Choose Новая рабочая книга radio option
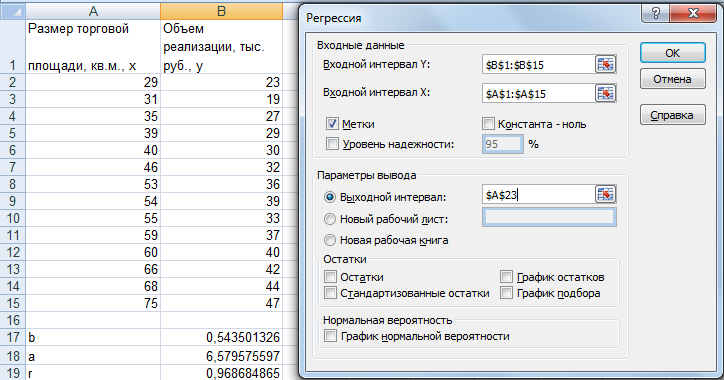724x380 pixels. (330, 240)
